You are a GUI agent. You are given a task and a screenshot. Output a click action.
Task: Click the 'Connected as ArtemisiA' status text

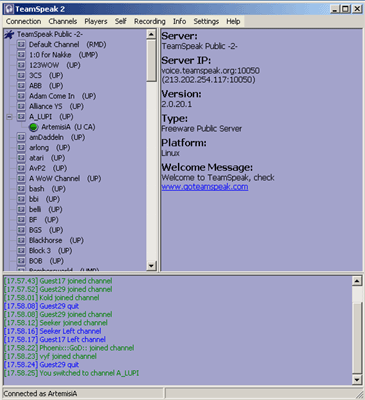(x=40, y=394)
